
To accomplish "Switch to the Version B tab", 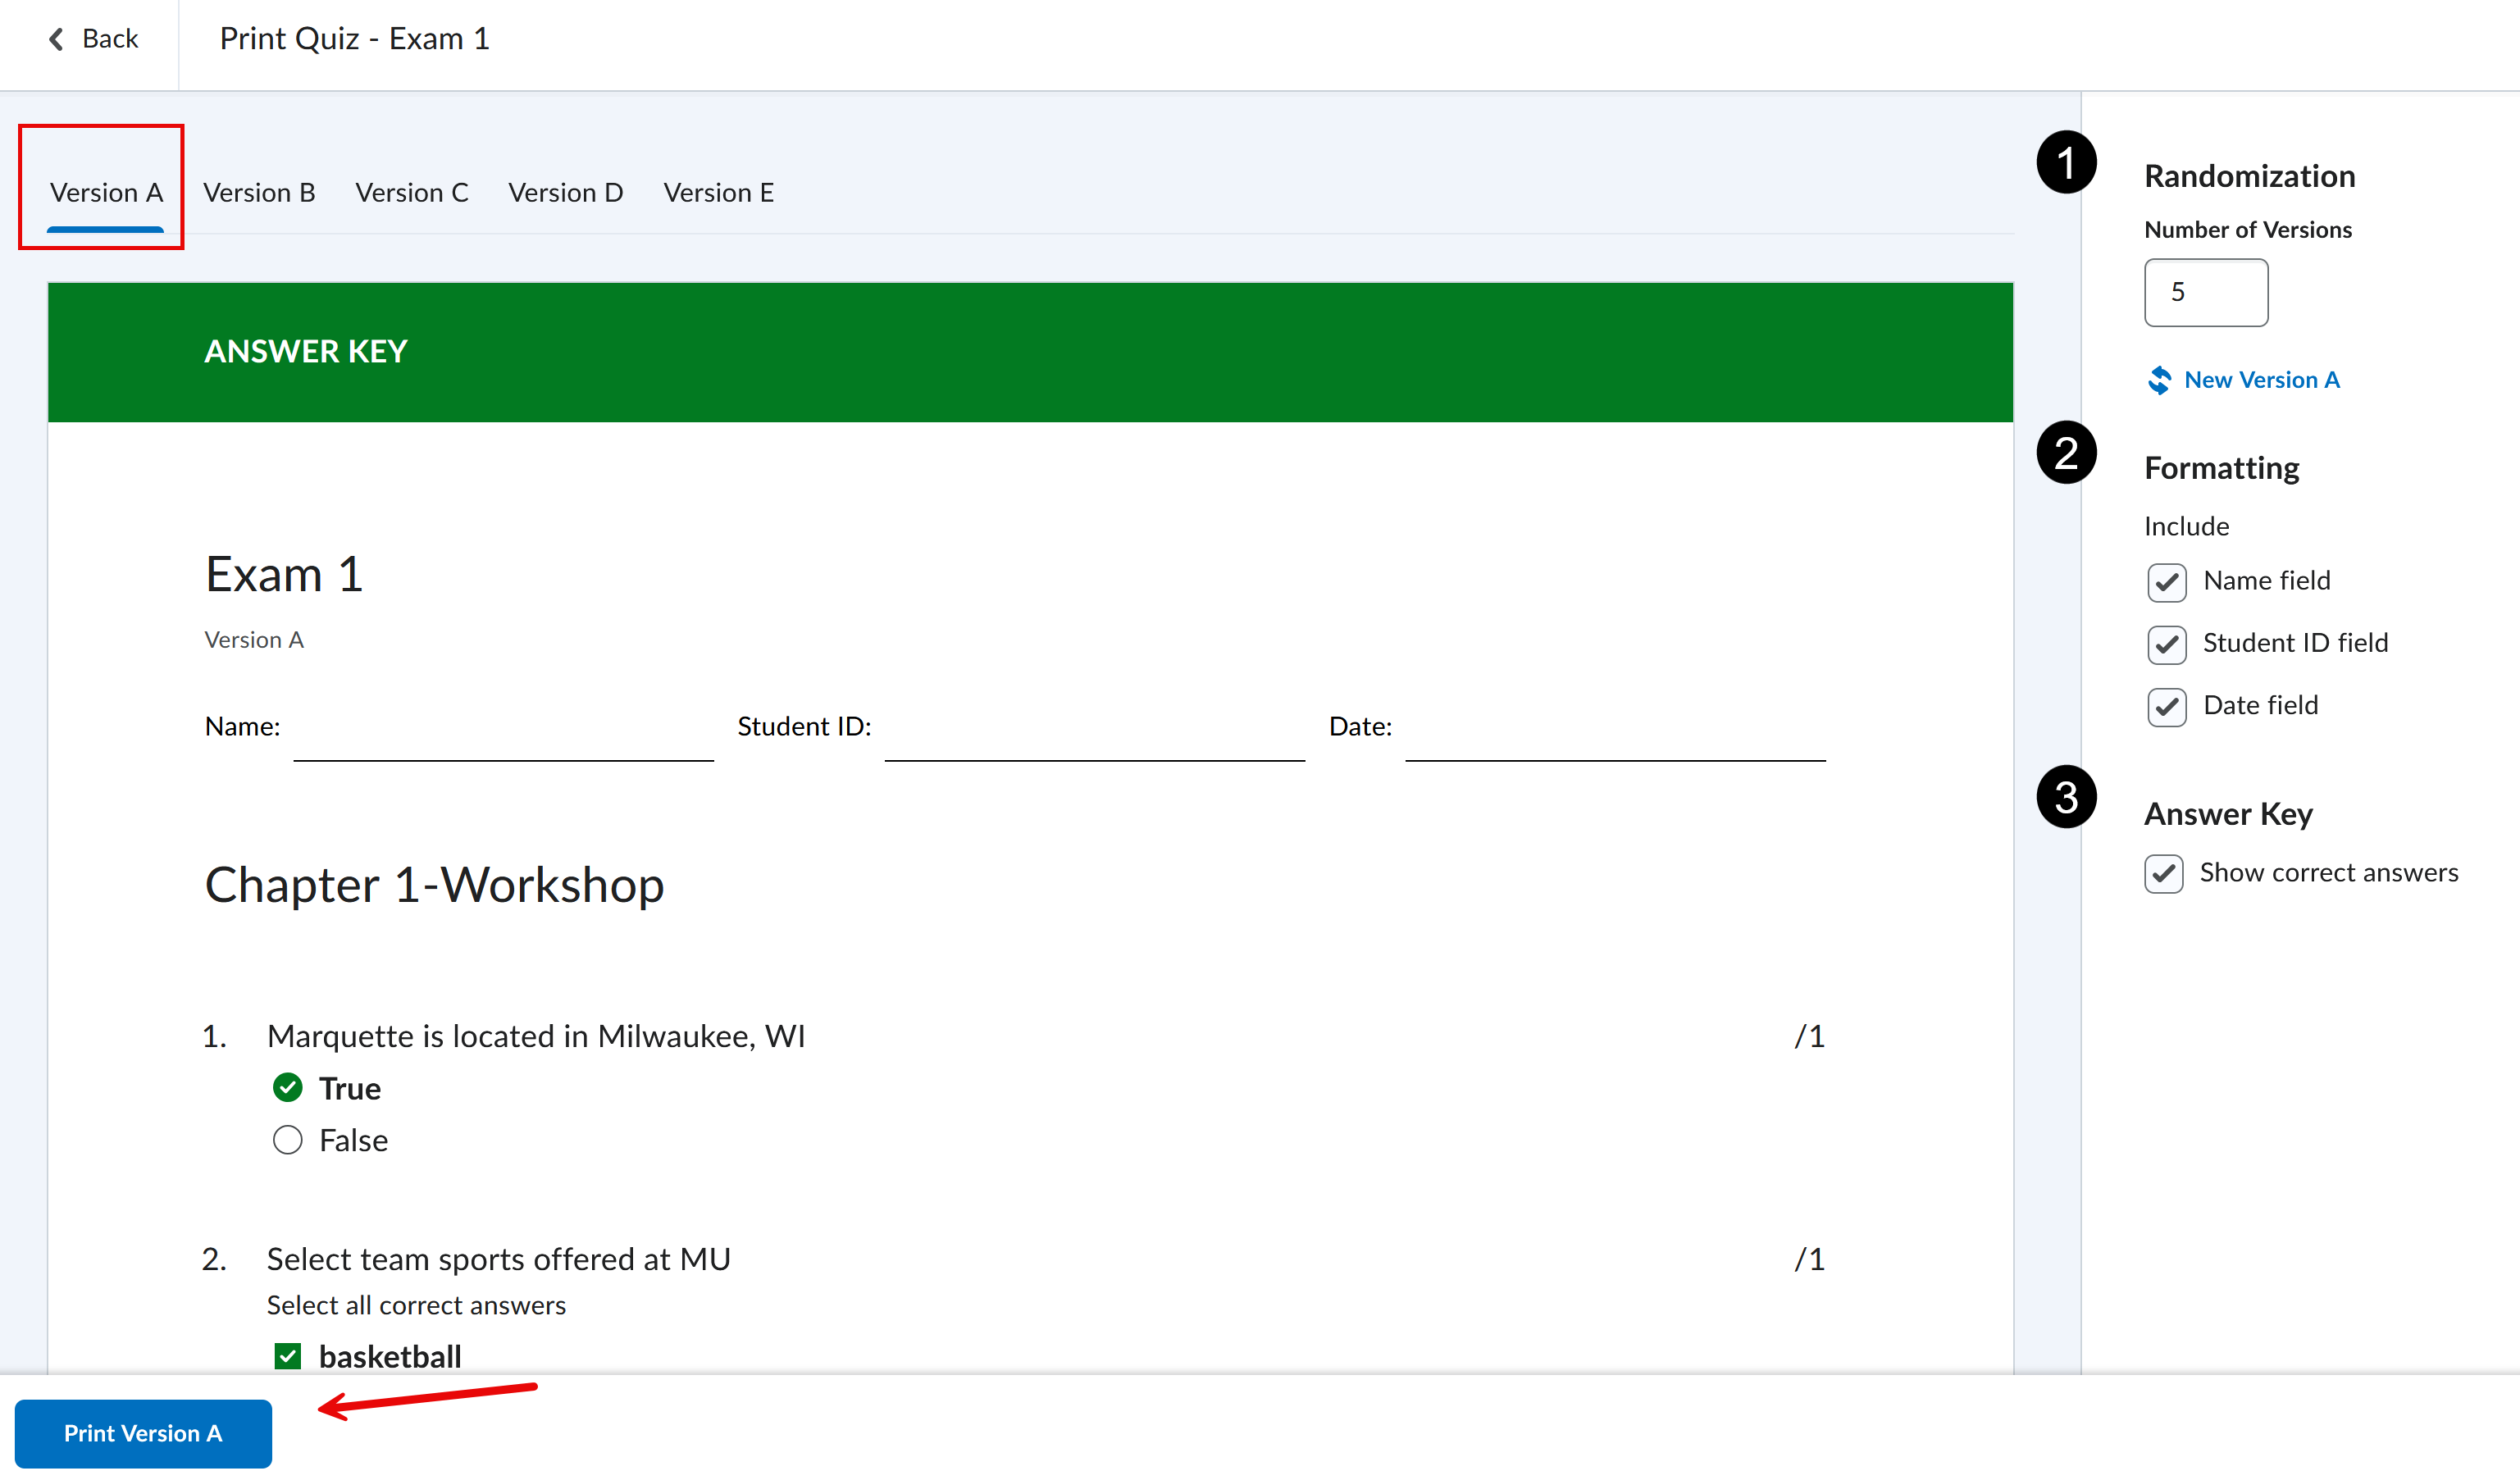I will [259, 193].
